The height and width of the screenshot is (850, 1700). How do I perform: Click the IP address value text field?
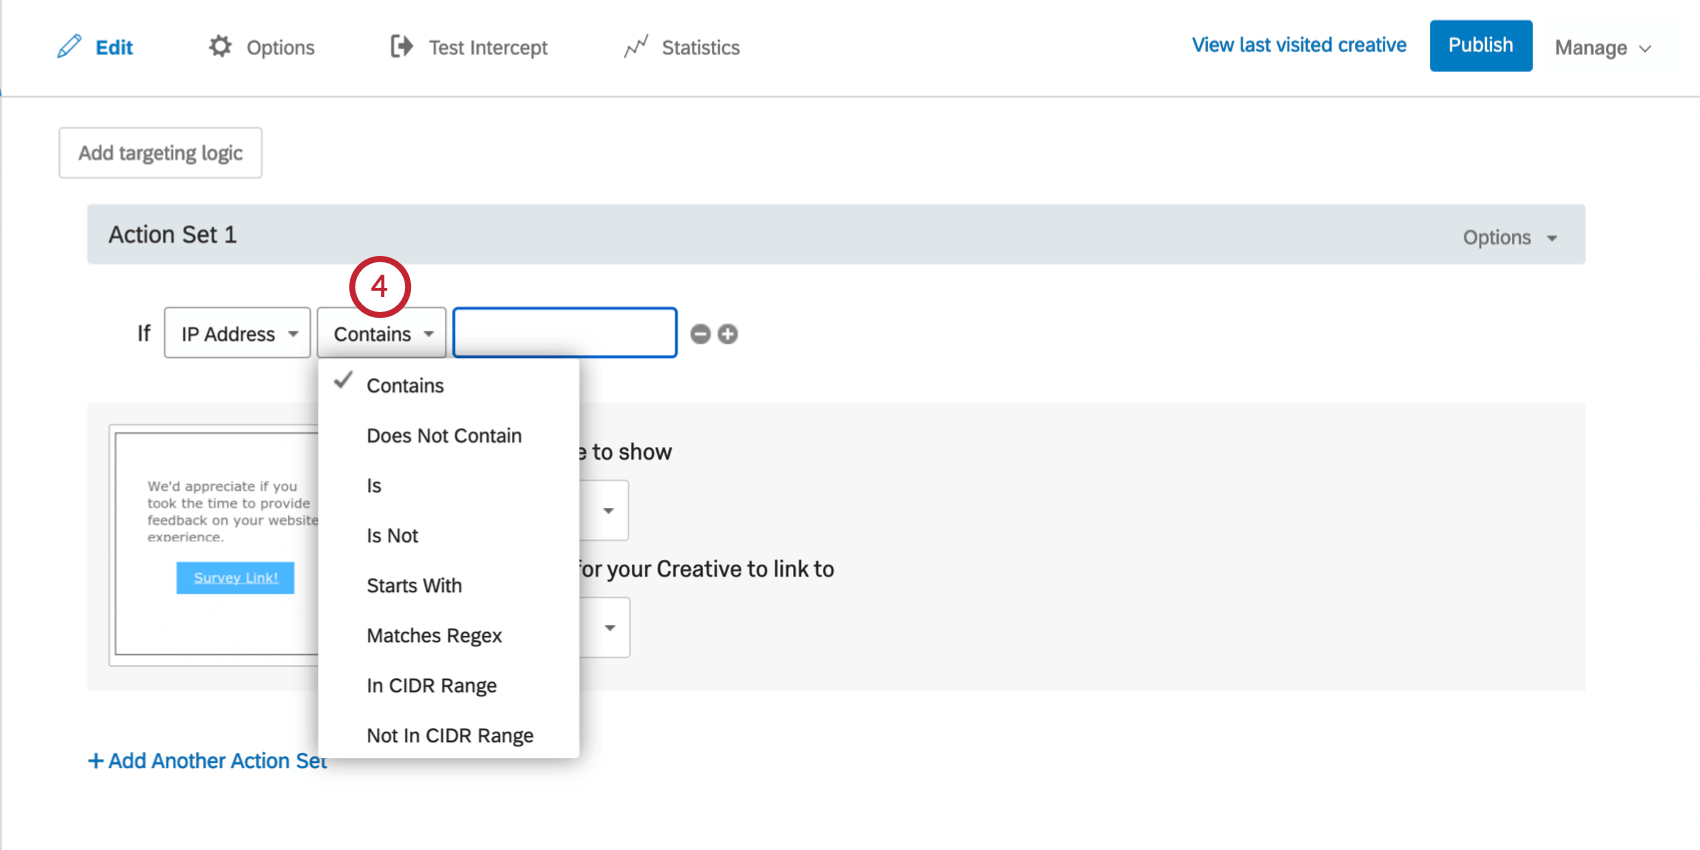[565, 333]
